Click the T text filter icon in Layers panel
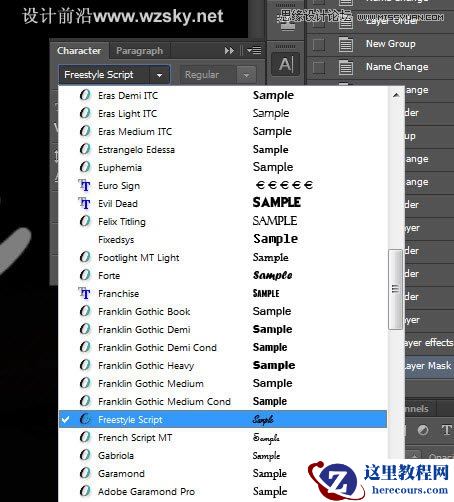The height and width of the screenshot is (502, 454). [x=446, y=430]
